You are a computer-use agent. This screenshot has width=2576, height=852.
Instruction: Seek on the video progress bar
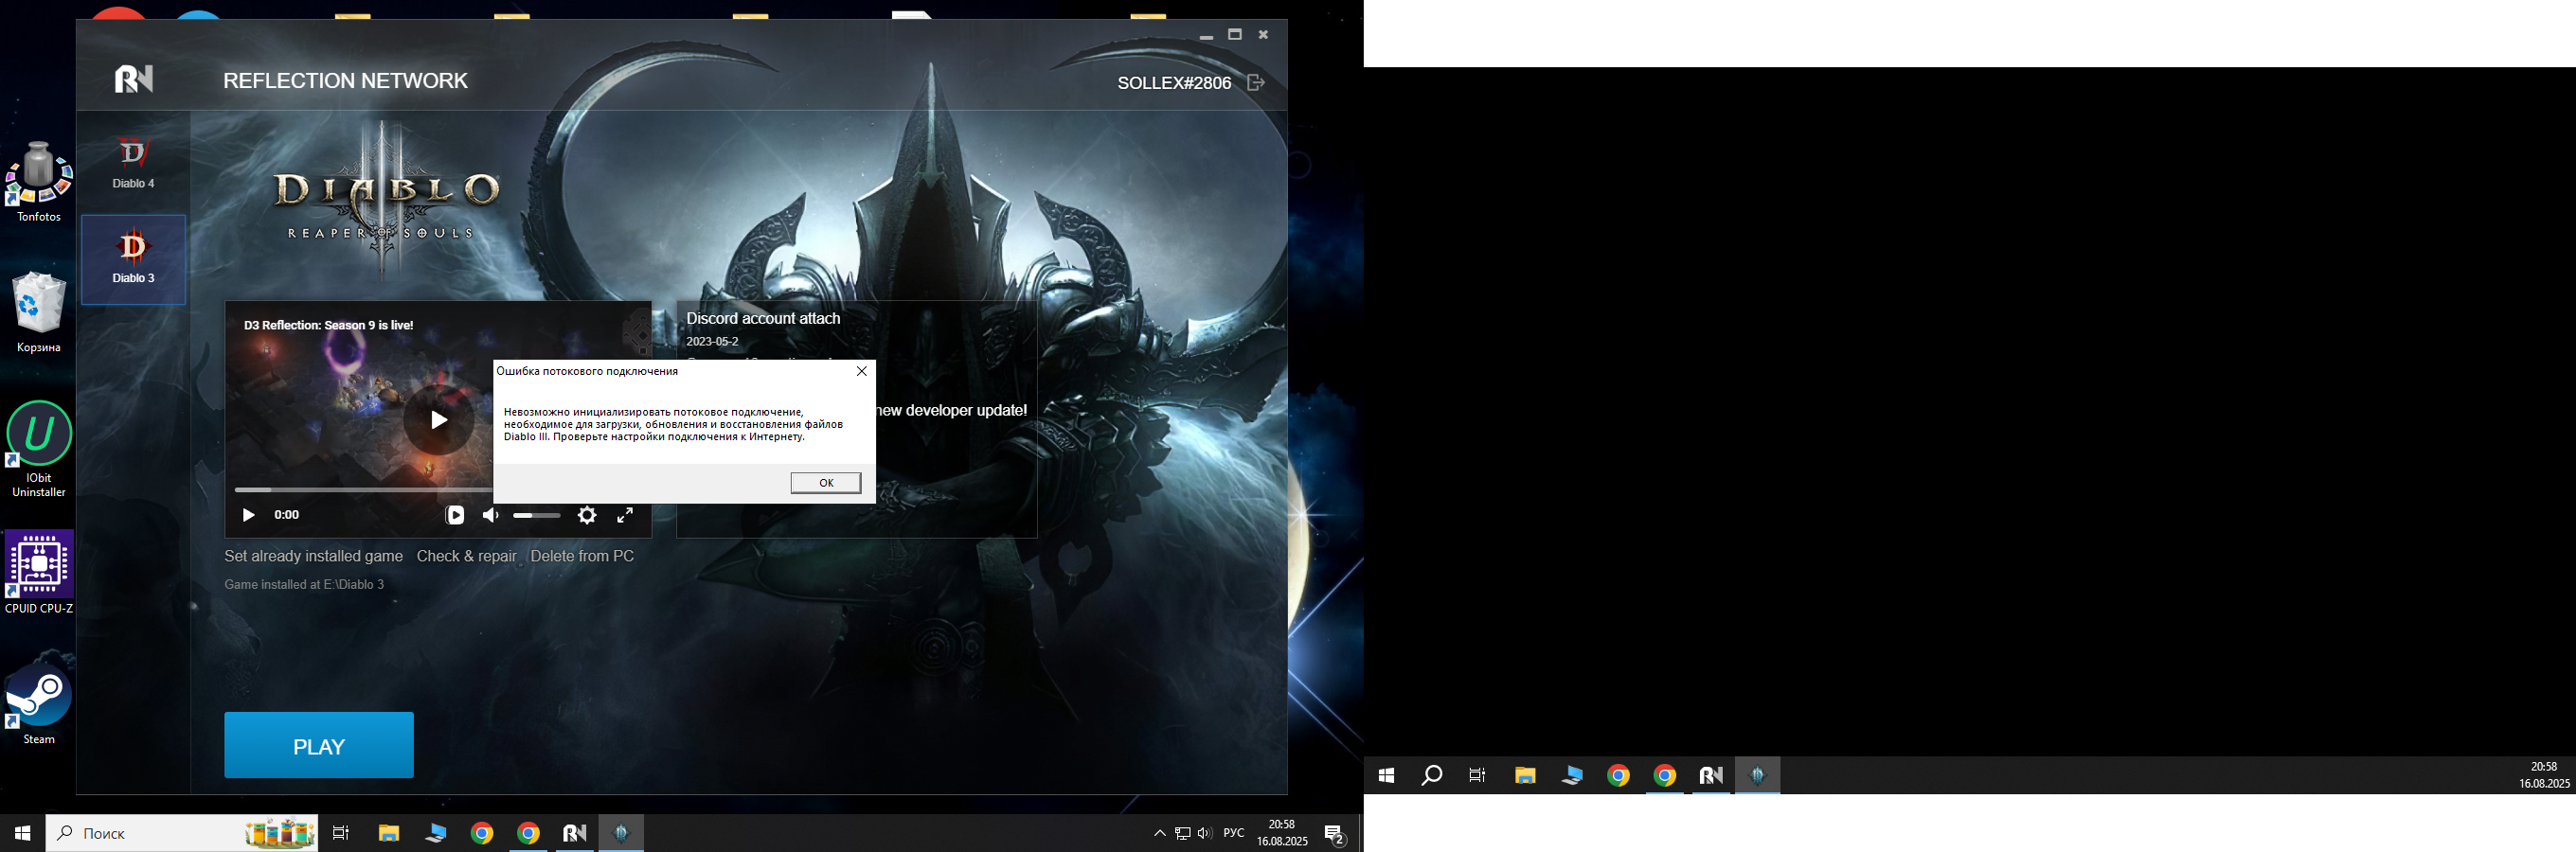point(364,490)
